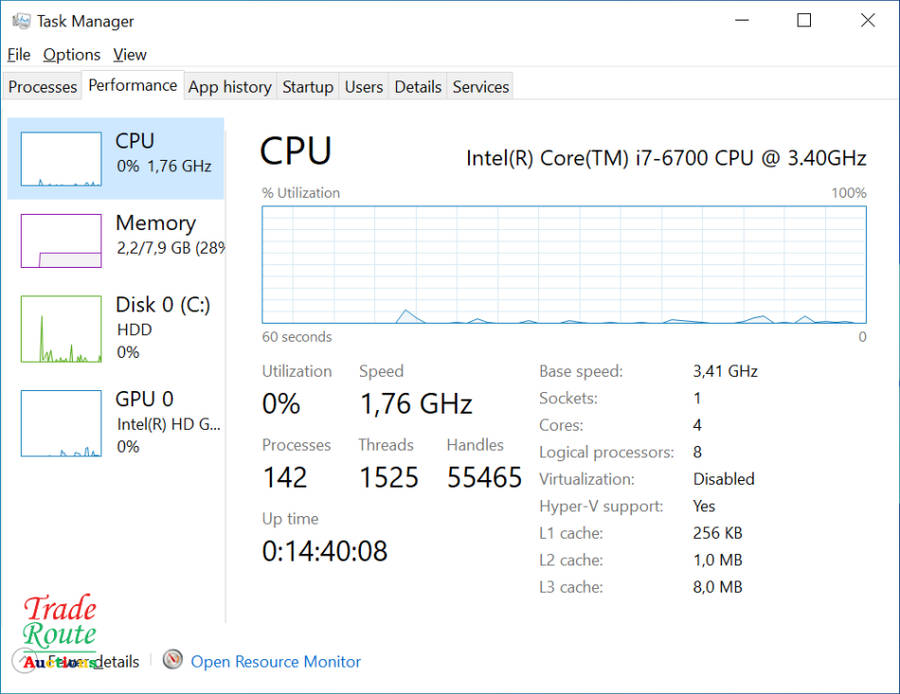This screenshot has height=694, width=900.
Task: Switch to the Details tab
Action: 418,87
